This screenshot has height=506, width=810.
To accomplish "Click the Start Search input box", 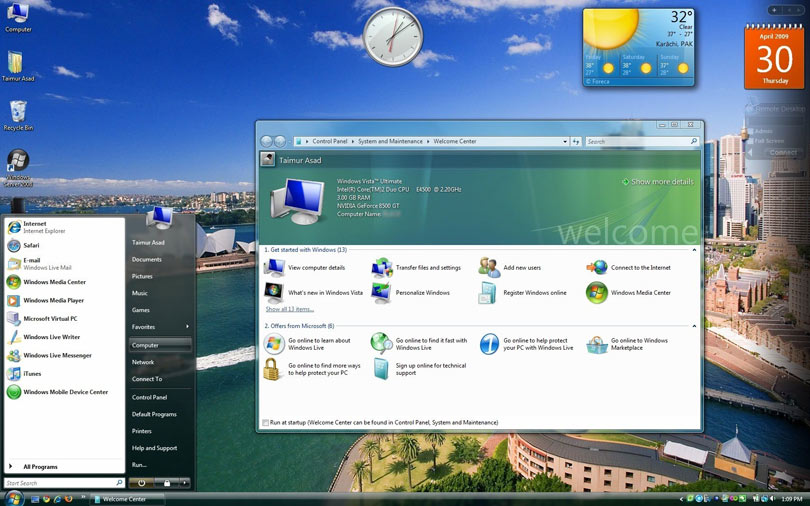I will (60, 483).
